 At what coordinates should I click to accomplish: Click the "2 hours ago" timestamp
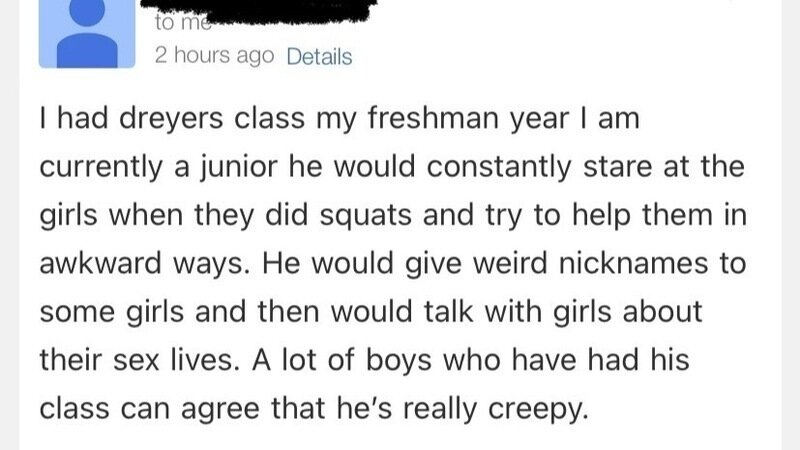tap(214, 57)
